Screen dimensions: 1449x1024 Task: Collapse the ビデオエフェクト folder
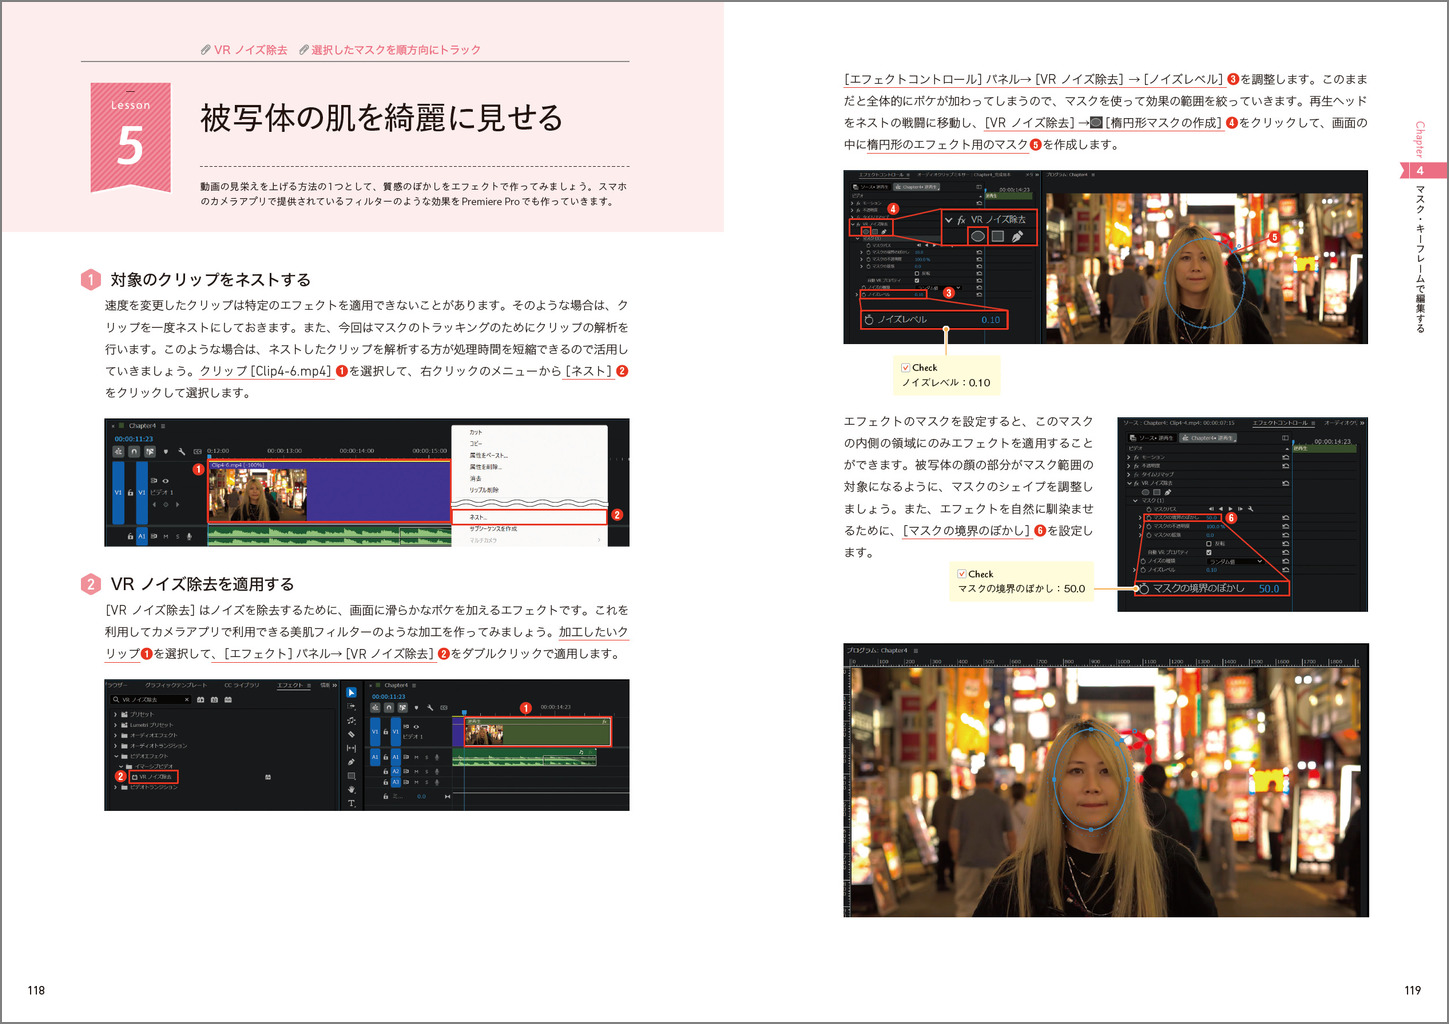[x=116, y=756]
